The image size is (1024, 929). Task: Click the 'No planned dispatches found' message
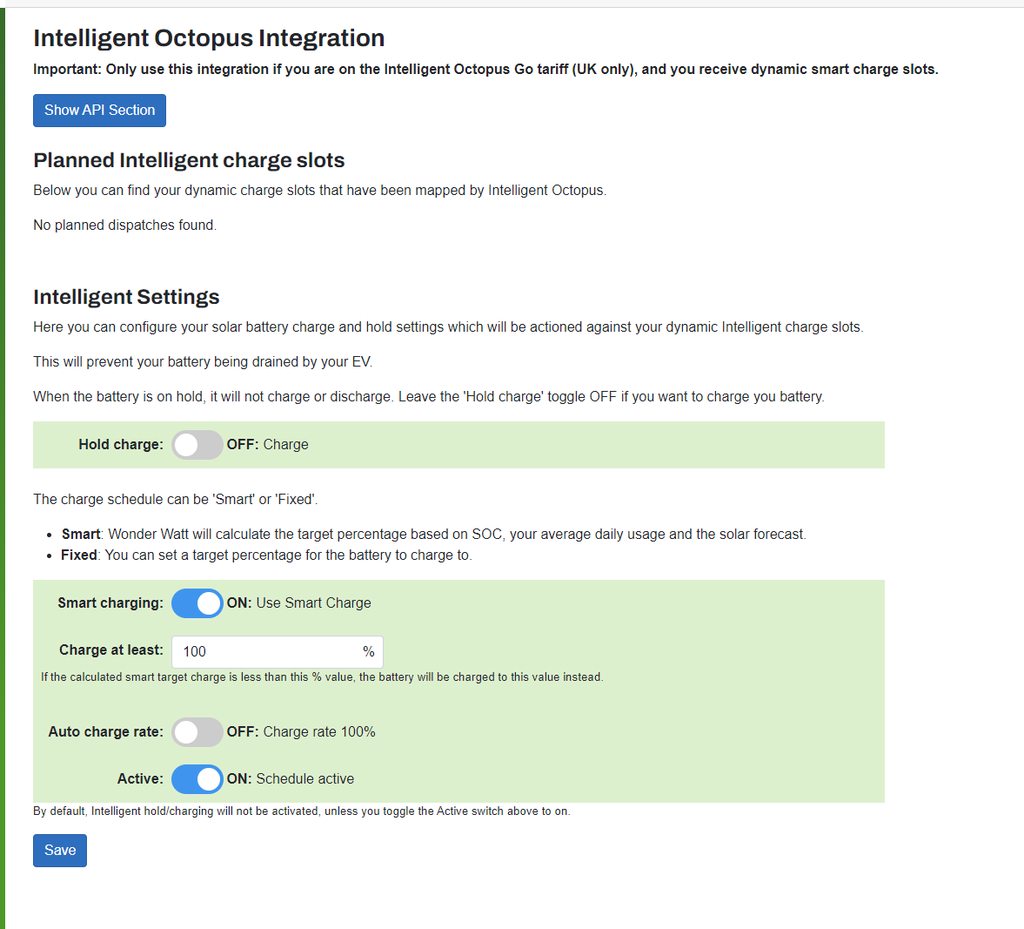[124, 225]
